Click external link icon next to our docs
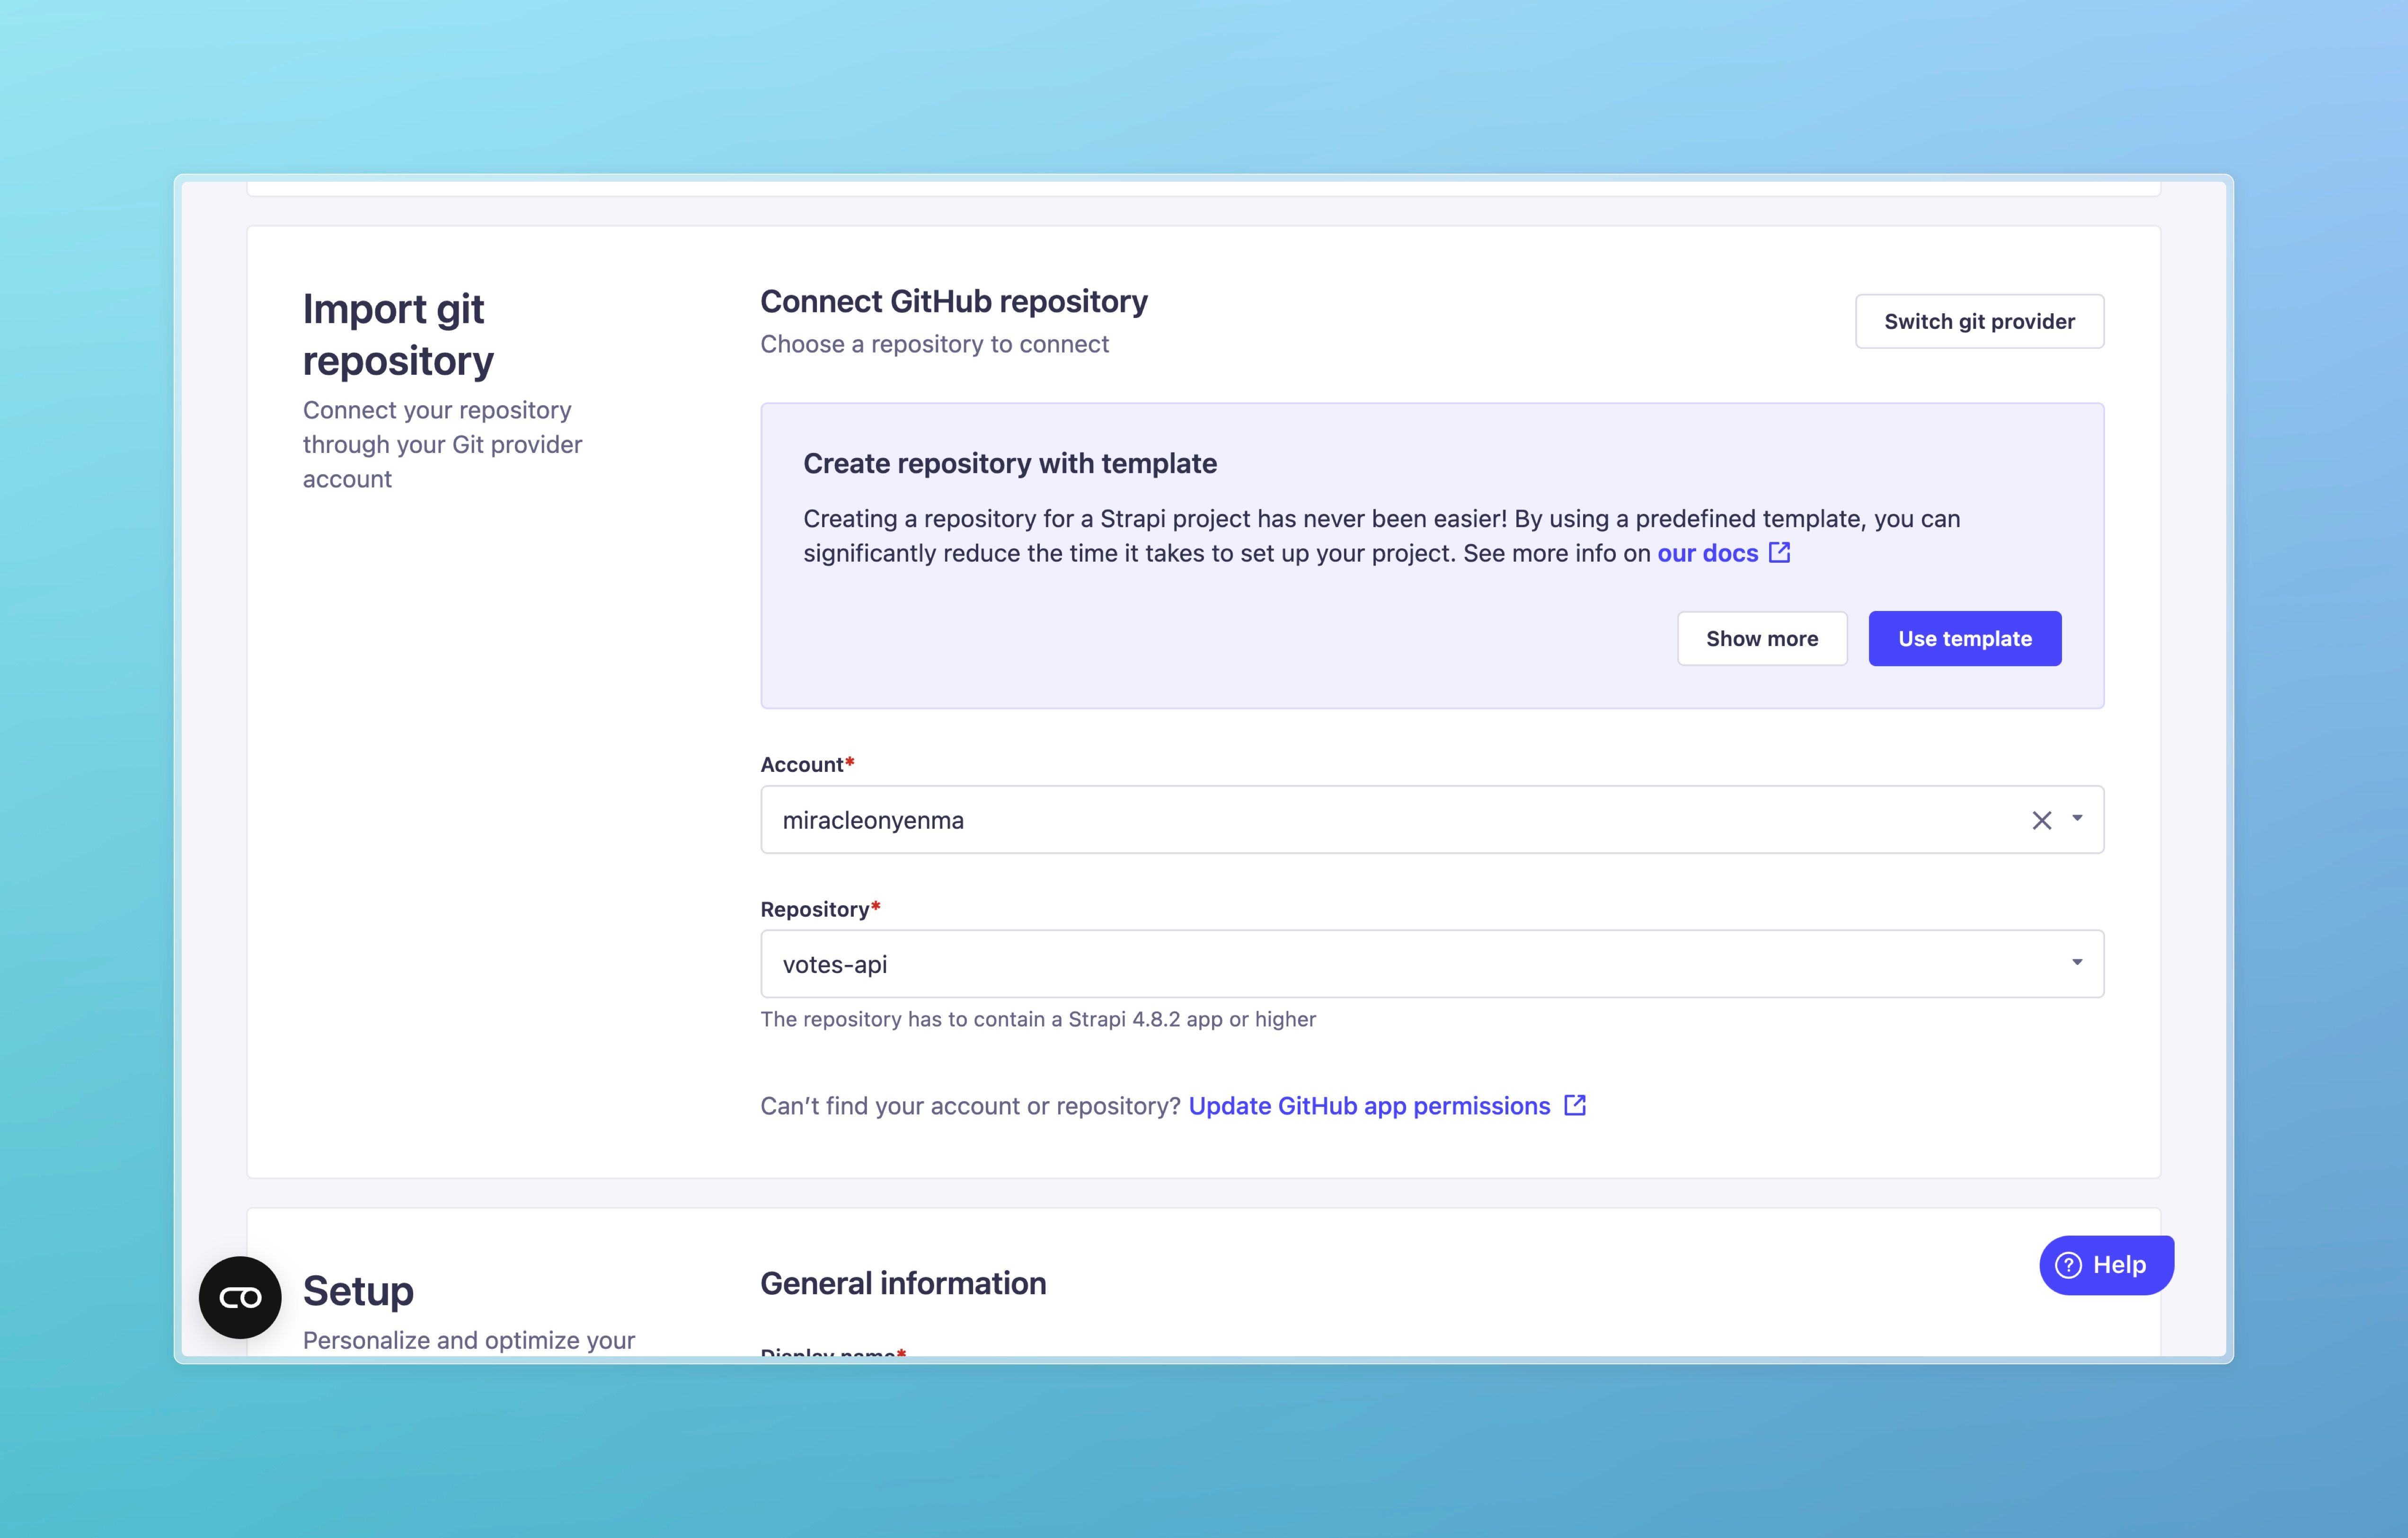The height and width of the screenshot is (1538, 2408). (x=1779, y=552)
